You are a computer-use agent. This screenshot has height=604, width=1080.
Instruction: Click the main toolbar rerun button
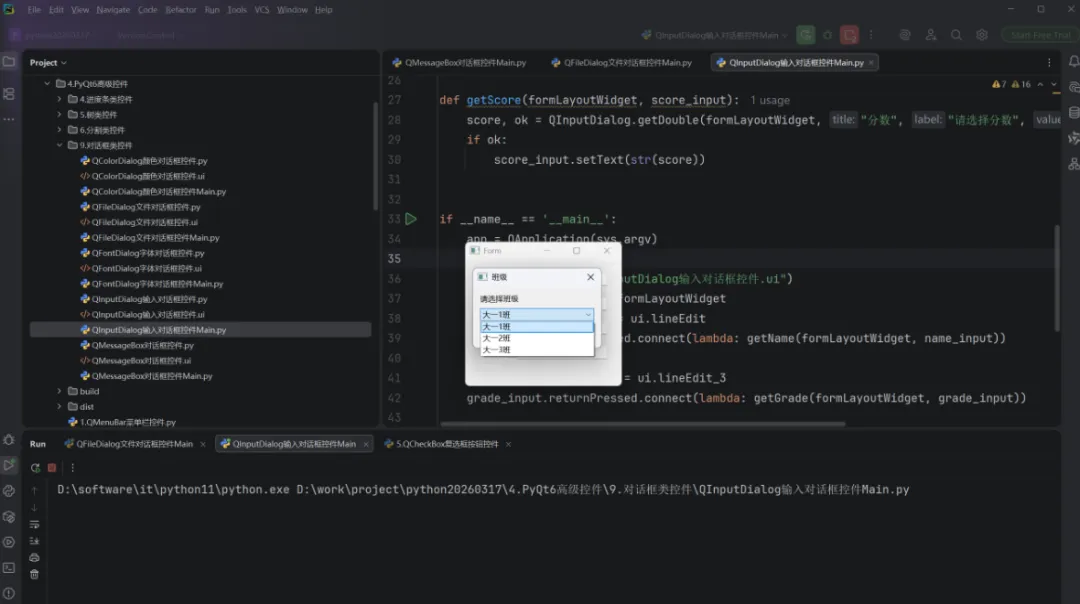coord(805,35)
